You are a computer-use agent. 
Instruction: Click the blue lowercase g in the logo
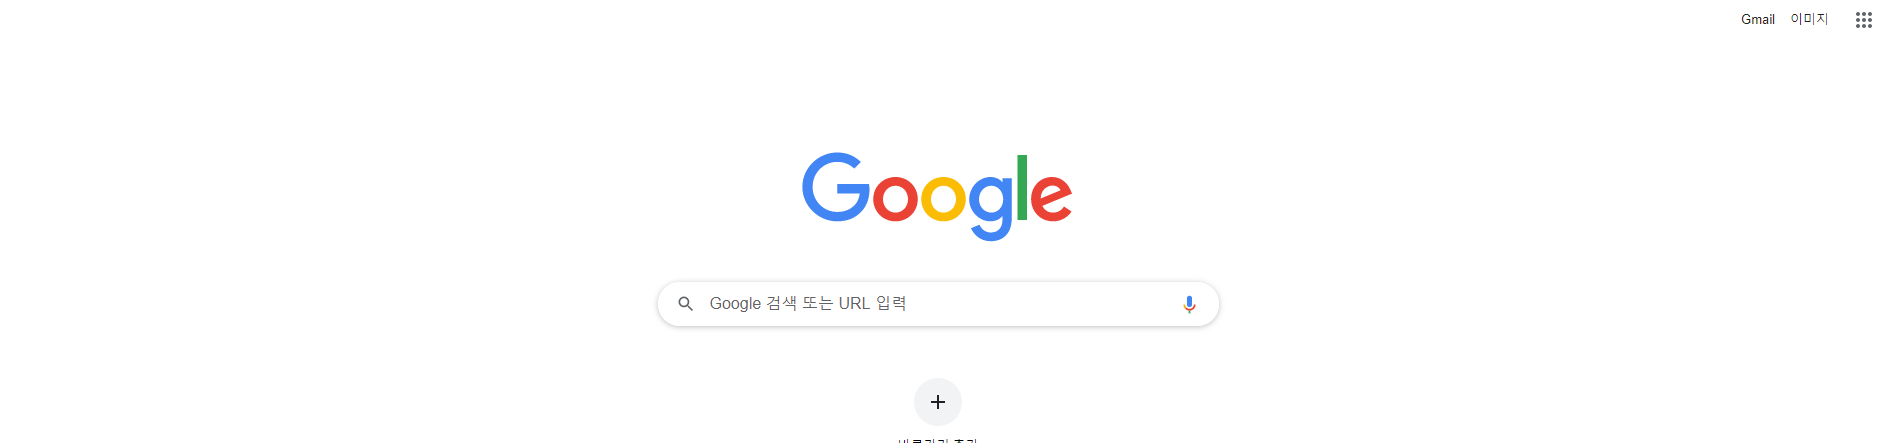[x=991, y=207]
